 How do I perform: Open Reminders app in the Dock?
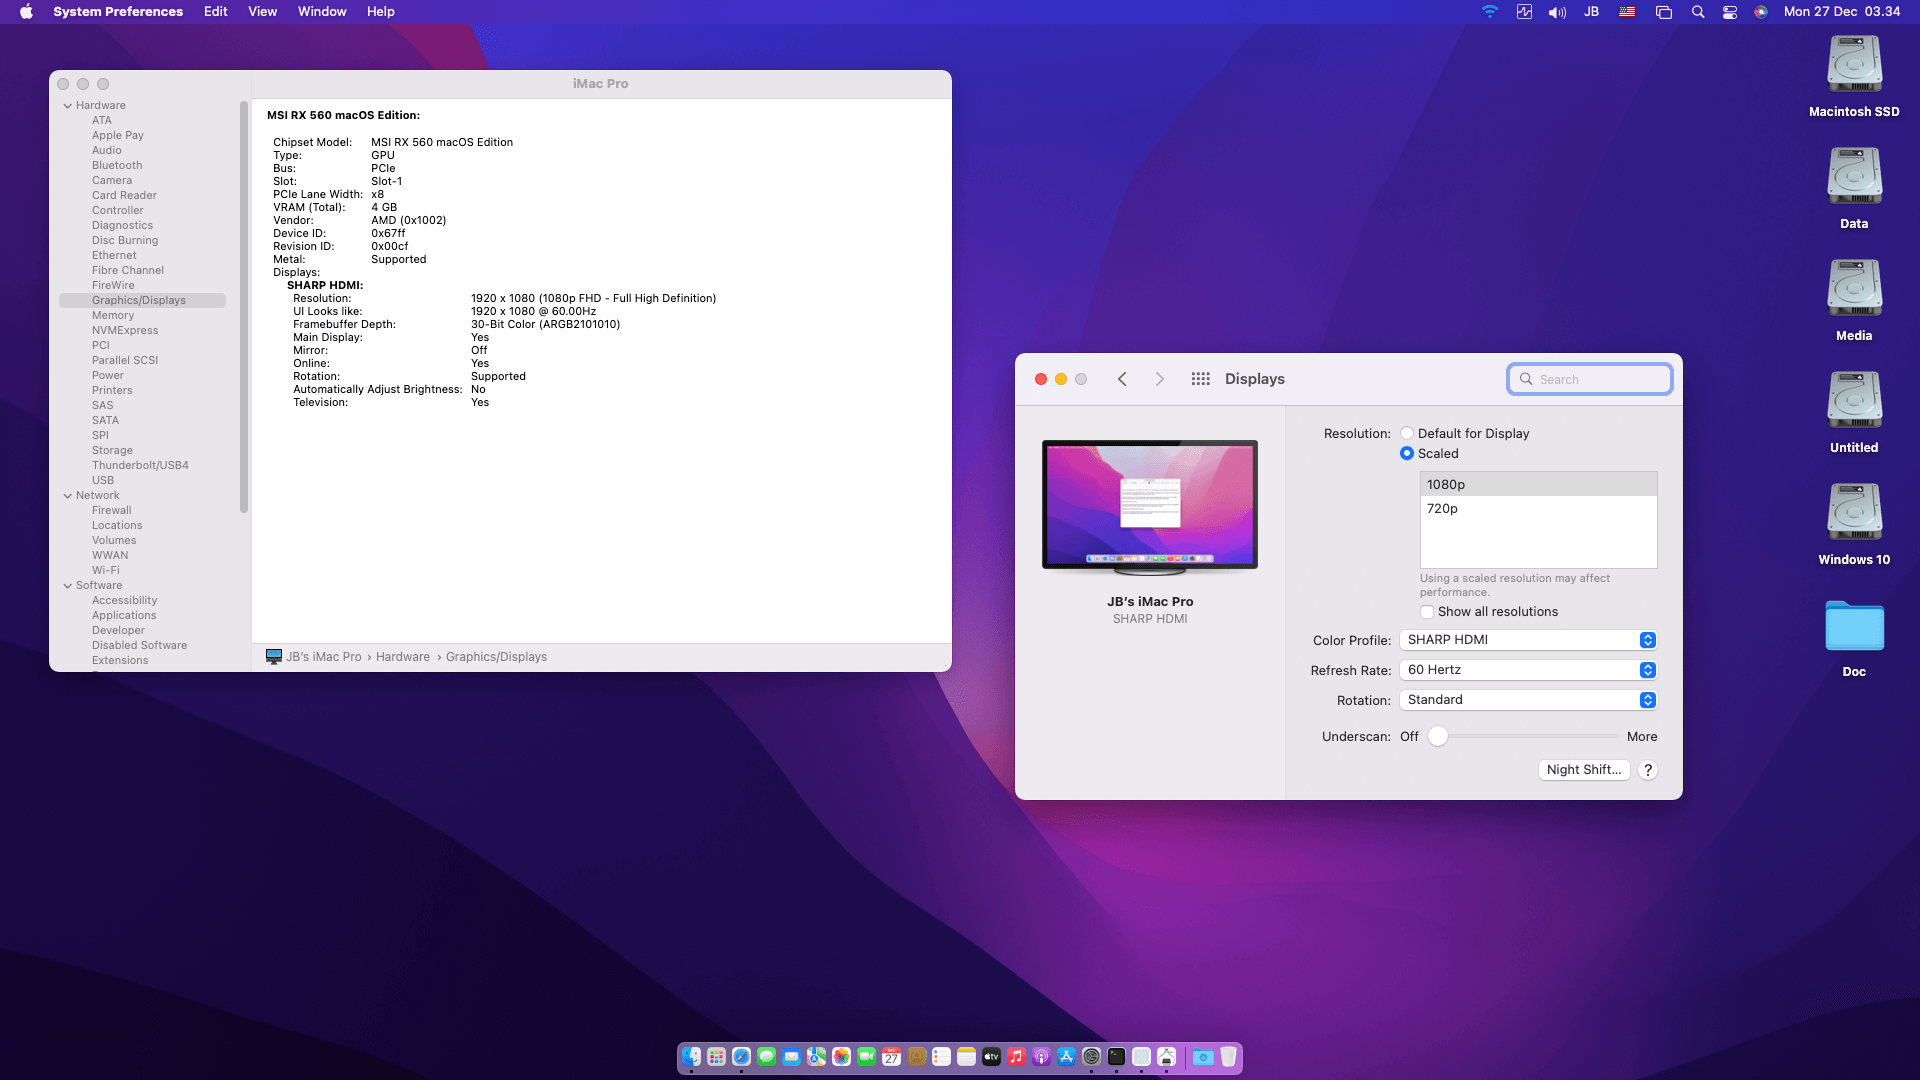pos(942,1057)
